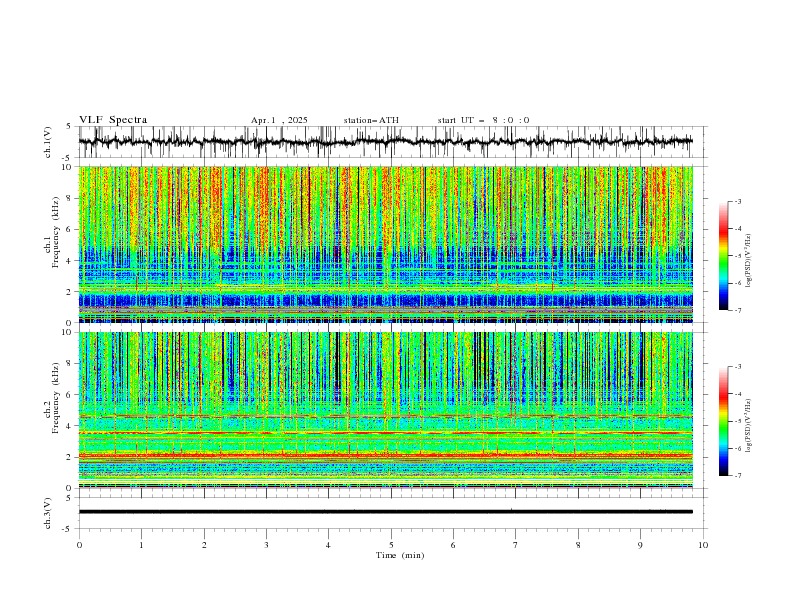This screenshot has width=792, height=612.
Task: Select the ch.2 color bar log(PSD) label
Action: click(x=748, y=426)
